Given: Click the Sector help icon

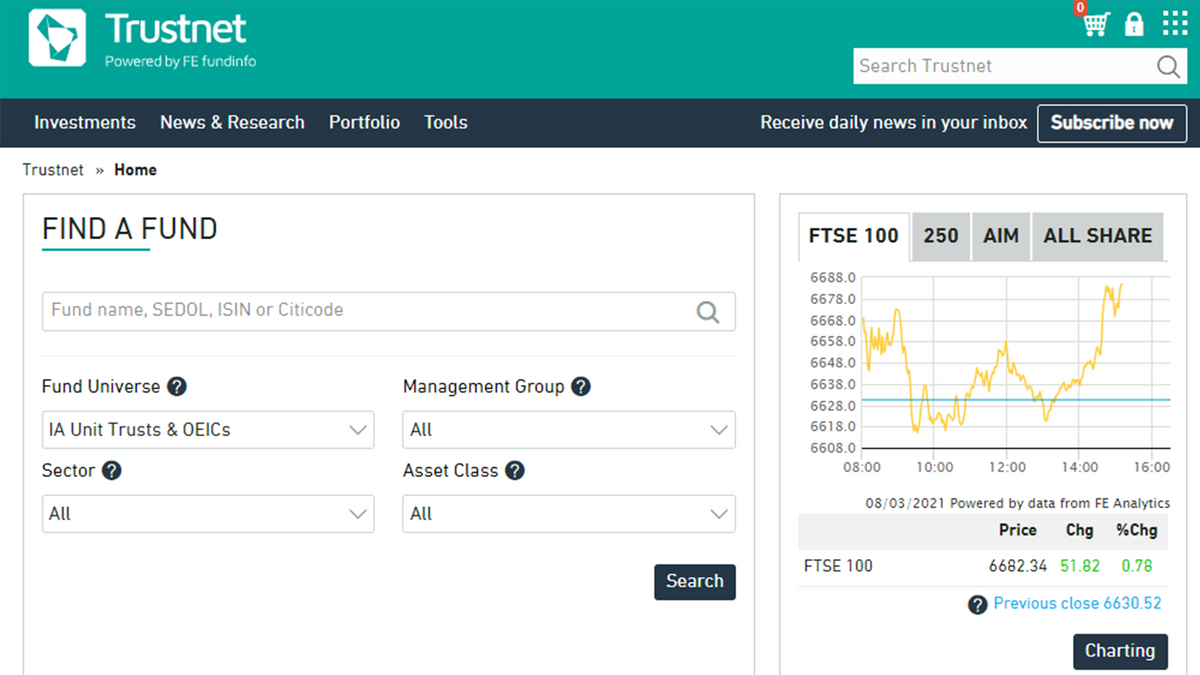Looking at the screenshot, I should tap(112, 470).
